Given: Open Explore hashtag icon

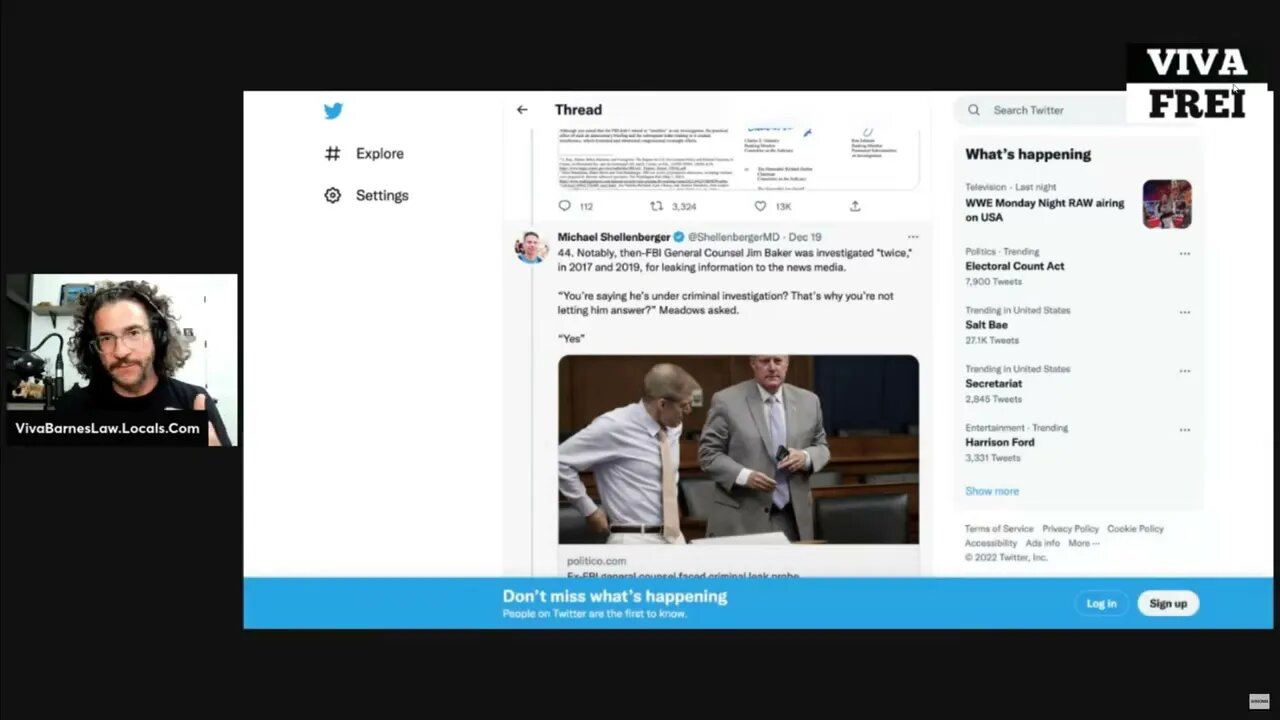Looking at the screenshot, I should (x=333, y=154).
